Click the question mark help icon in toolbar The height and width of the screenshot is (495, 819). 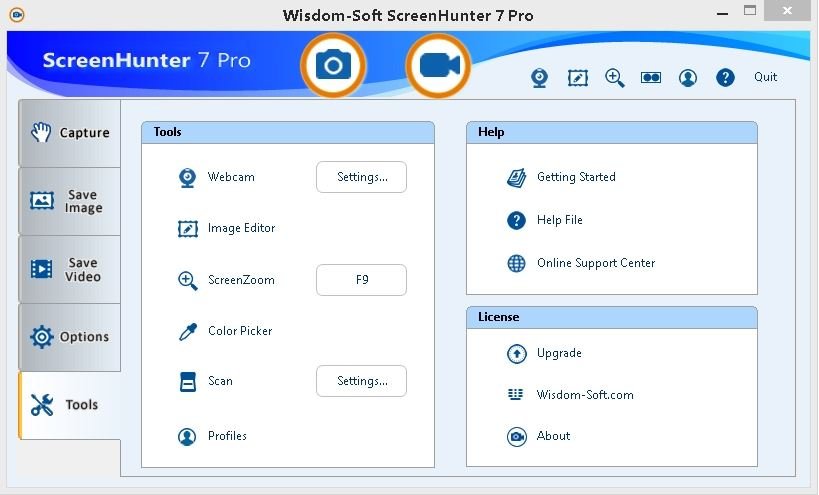coord(726,78)
